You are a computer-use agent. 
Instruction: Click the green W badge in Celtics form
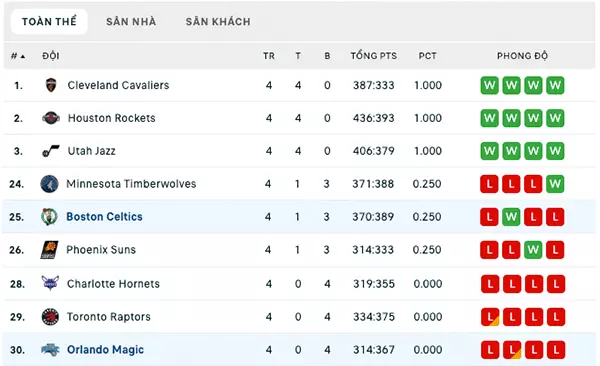511,217
